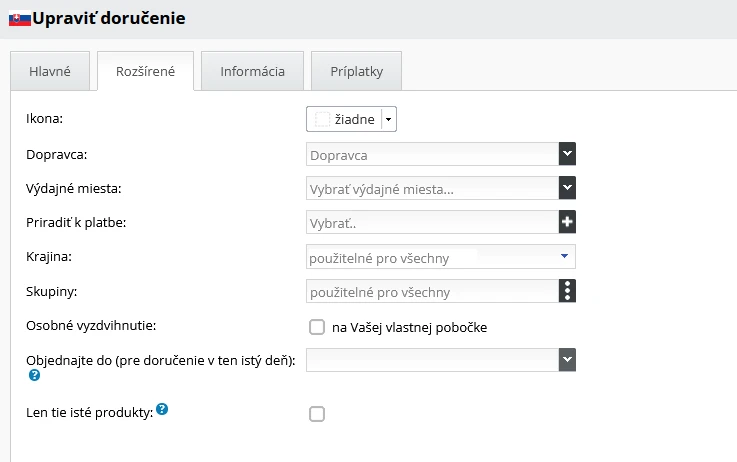Image resolution: width=737 pixels, height=462 pixels.
Task: Expand Výdajné miesta dropdown arrow
Action: click(x=567, y=188)
